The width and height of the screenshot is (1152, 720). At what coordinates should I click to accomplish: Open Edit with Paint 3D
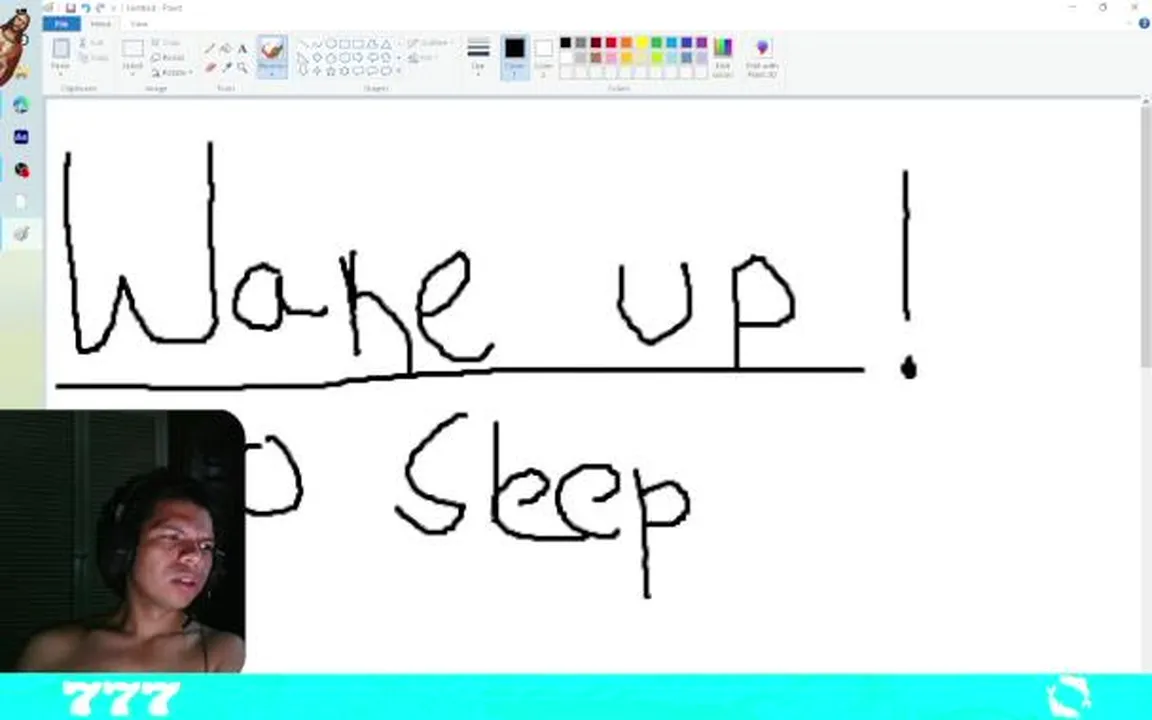tap(762, 57)
